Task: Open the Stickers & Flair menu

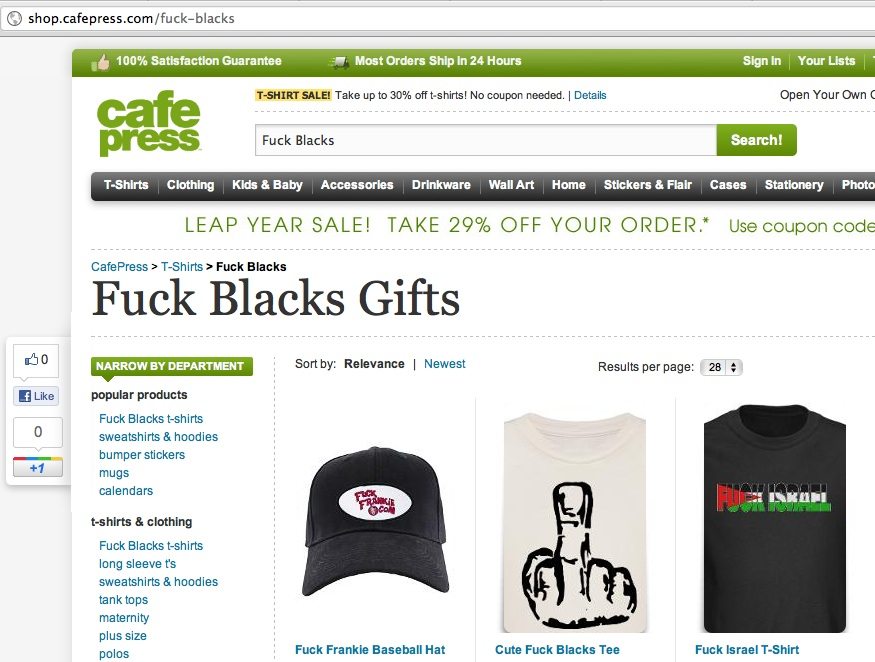Action: [647, 185]
